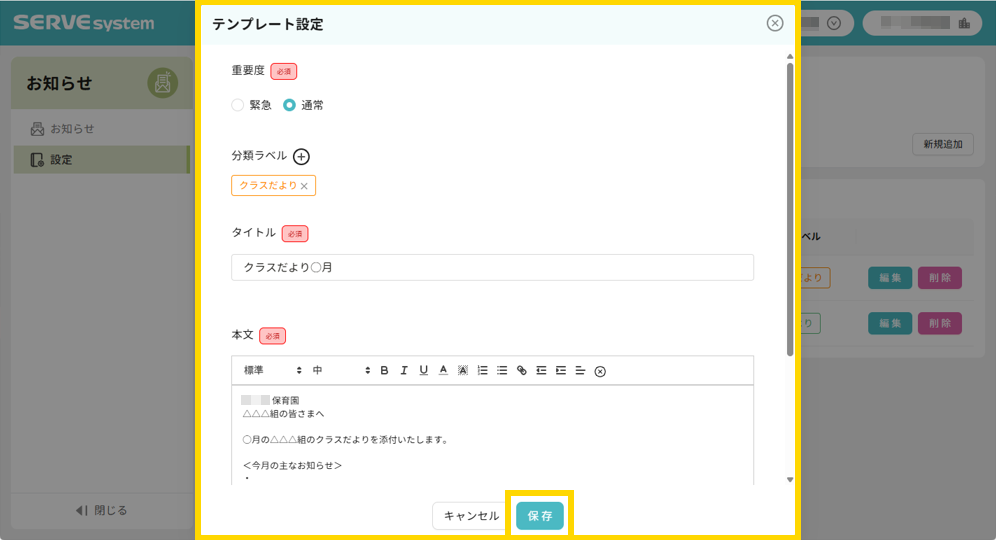Click the 保存 button
This screenshot has height=540, width=996.
(x=540, y=516)
